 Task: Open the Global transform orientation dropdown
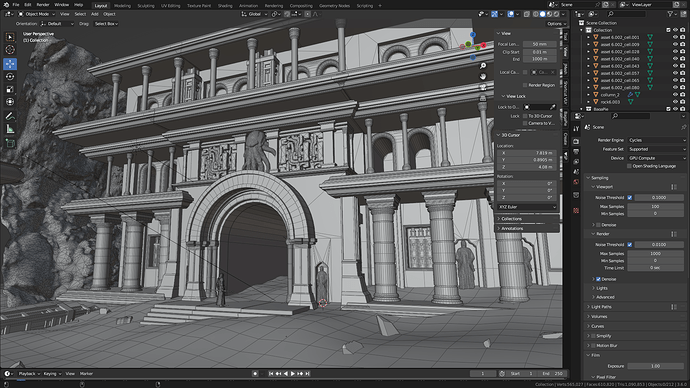click(x=254, y=14)
